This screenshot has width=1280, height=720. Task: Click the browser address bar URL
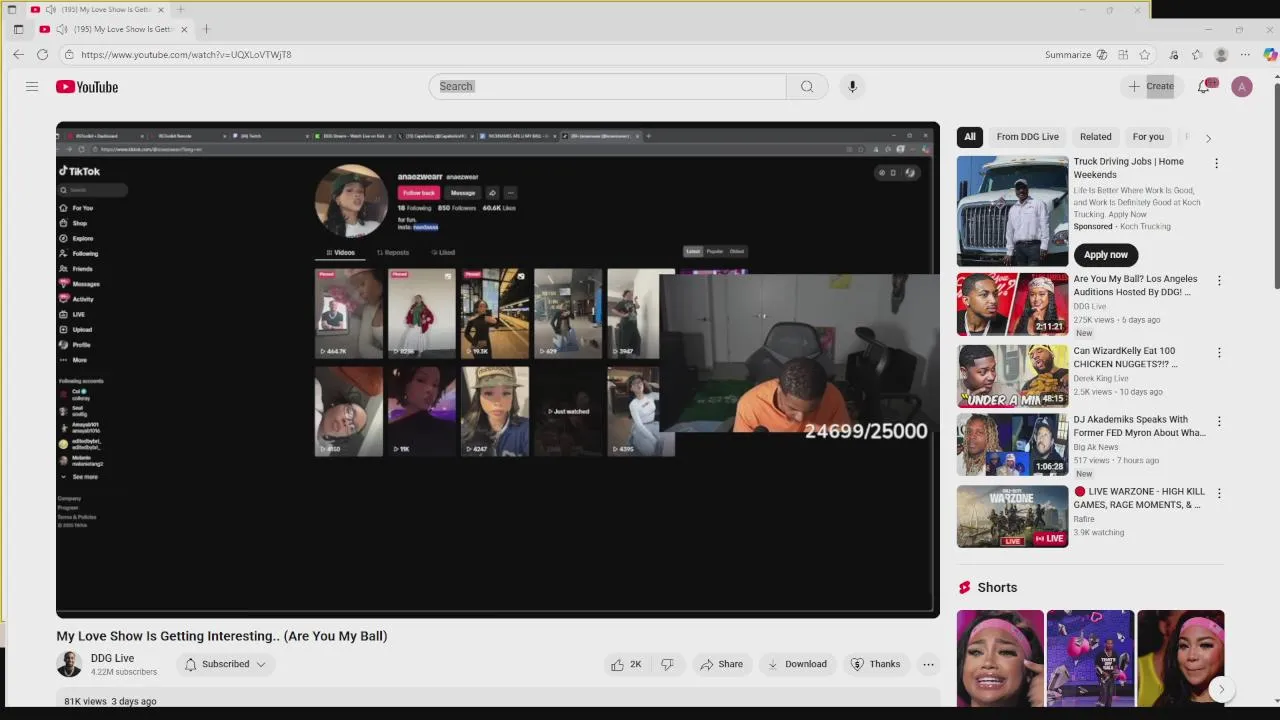[186, 55]
